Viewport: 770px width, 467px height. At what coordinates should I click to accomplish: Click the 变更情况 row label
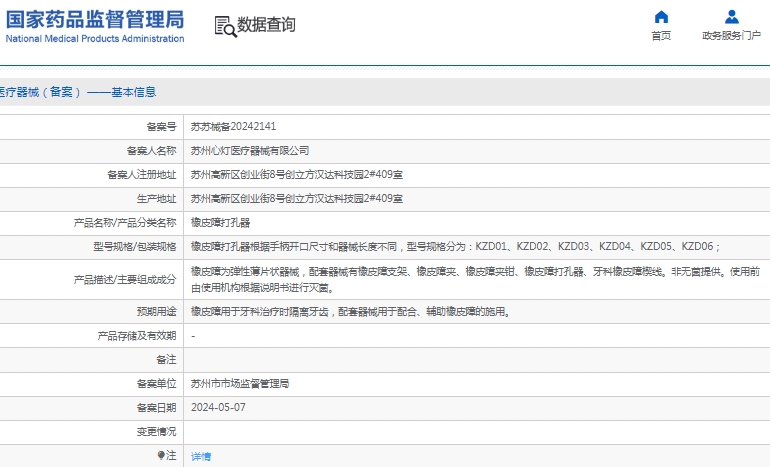(157, 432)
